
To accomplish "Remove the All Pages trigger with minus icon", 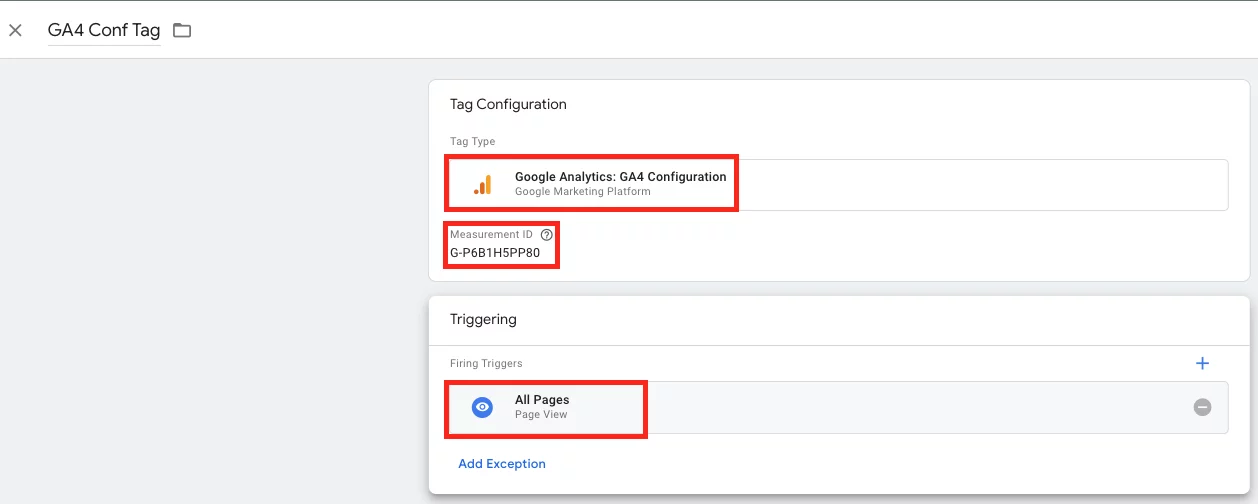I will (x=1203, y=407).
